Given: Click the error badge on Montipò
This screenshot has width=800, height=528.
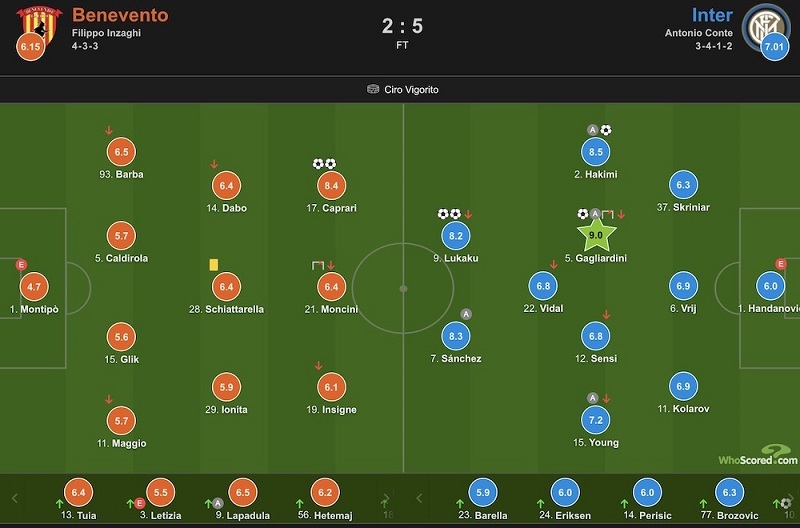Looking at the screenshot, I should 21,265.
